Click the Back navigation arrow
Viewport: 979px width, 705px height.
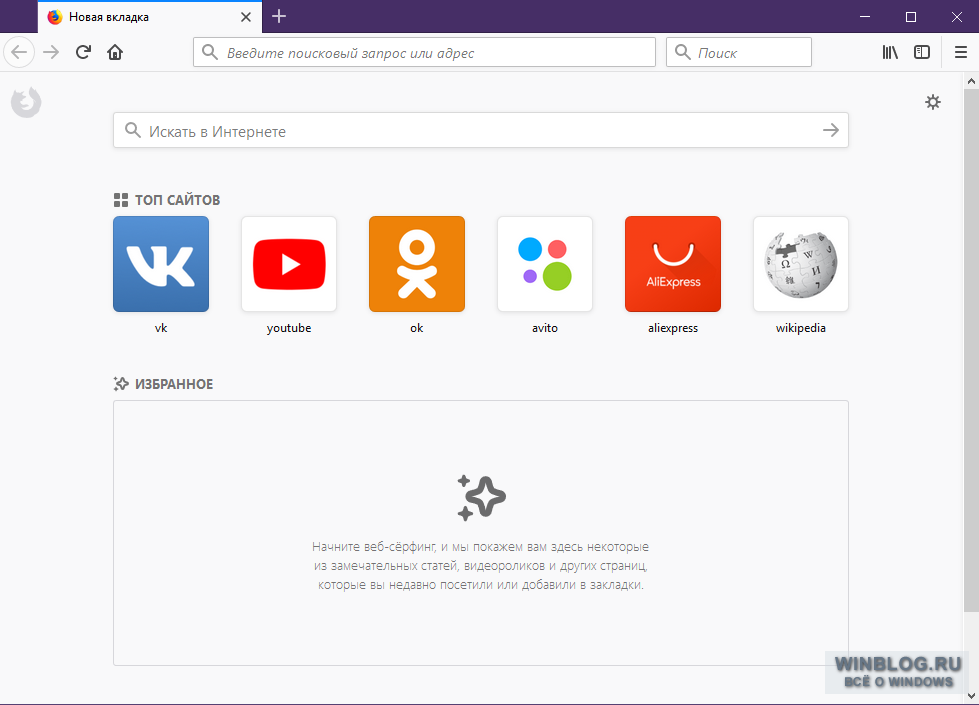coord(19,52)
